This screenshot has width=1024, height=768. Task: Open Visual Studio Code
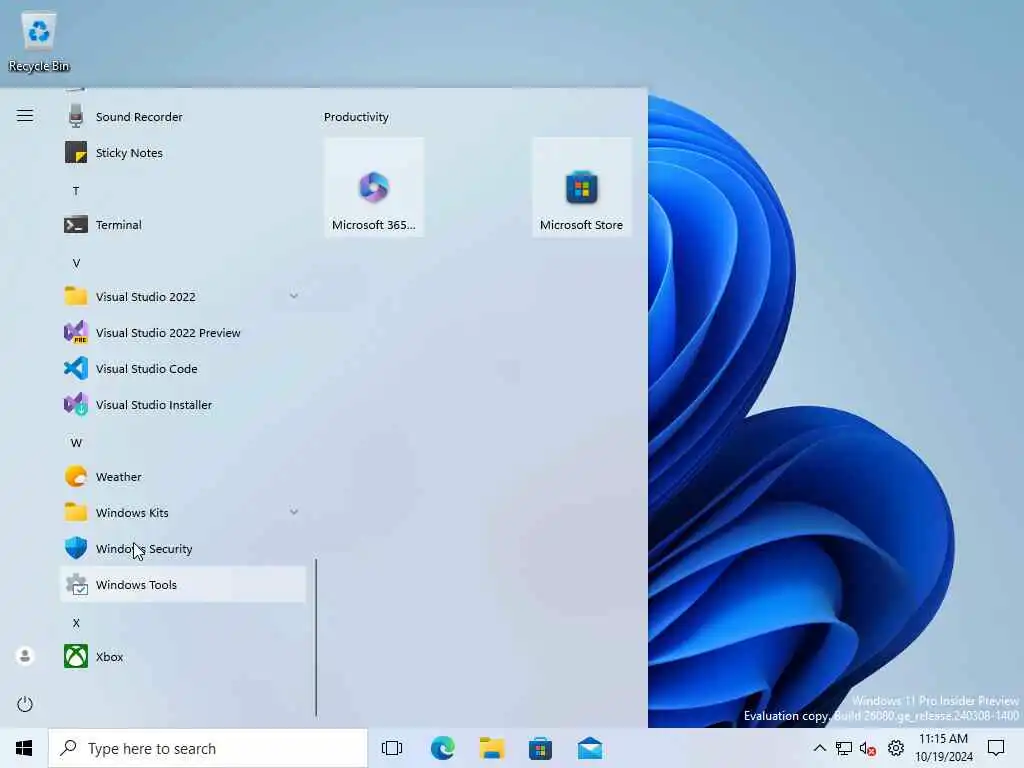183,368
